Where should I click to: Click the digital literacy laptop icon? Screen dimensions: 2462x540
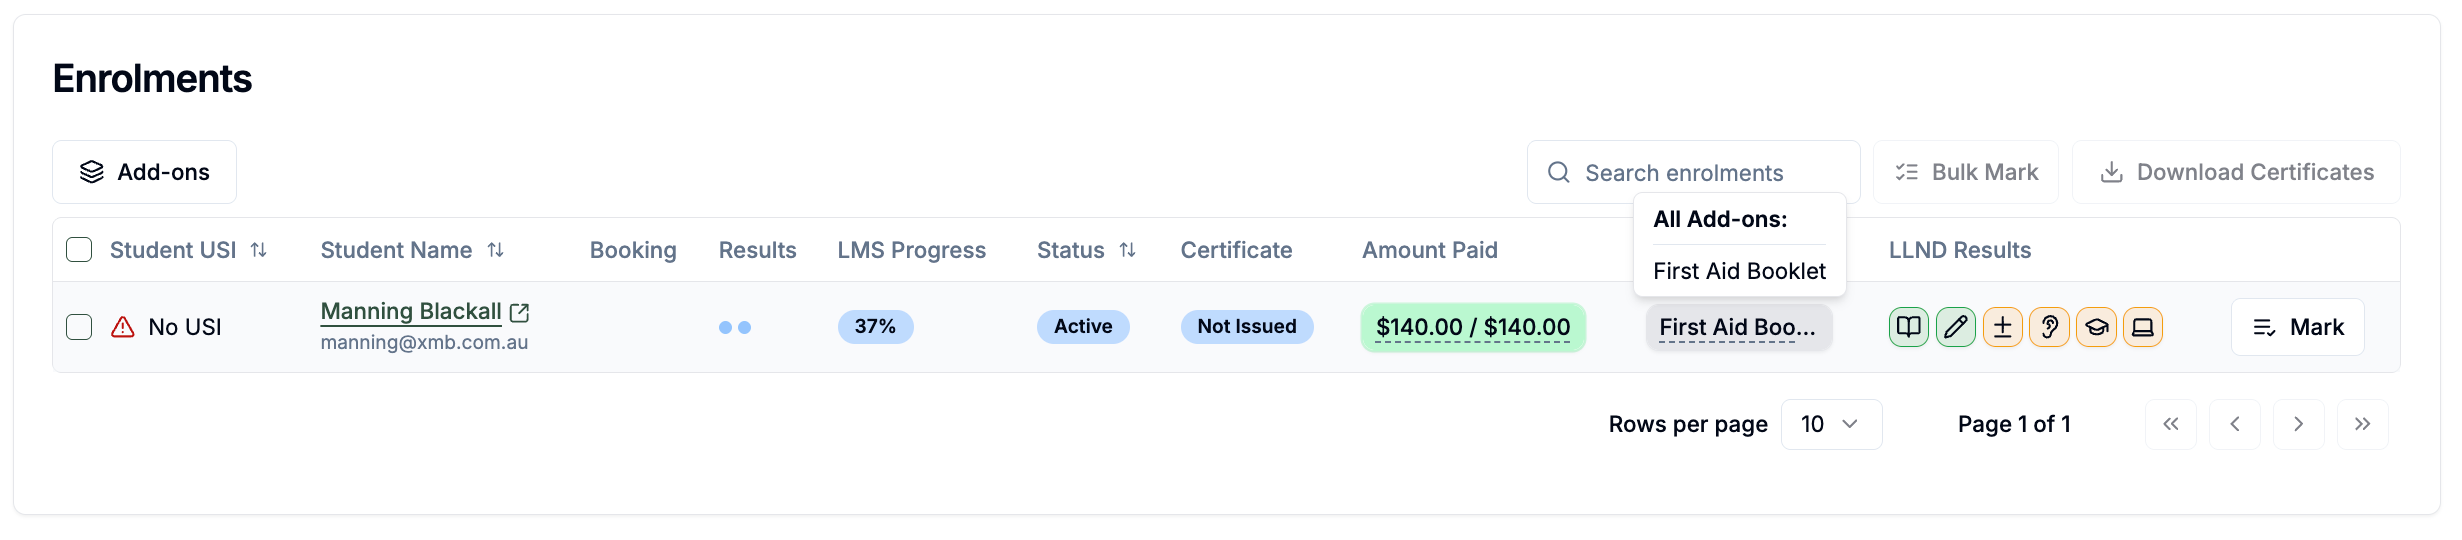click(2142, 327)
